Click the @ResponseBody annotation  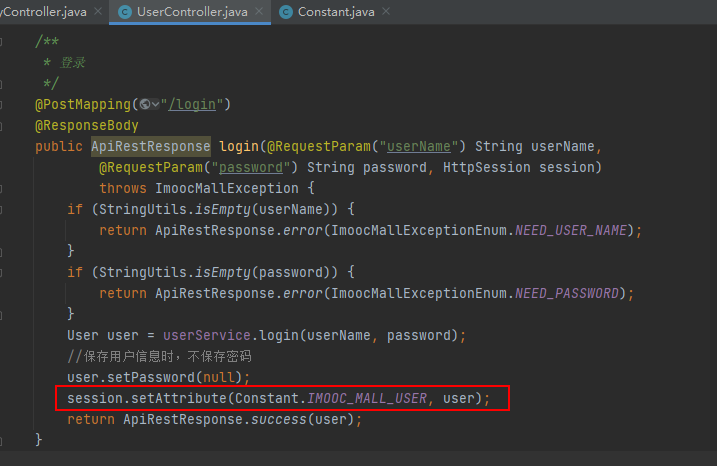coord(87,125)
